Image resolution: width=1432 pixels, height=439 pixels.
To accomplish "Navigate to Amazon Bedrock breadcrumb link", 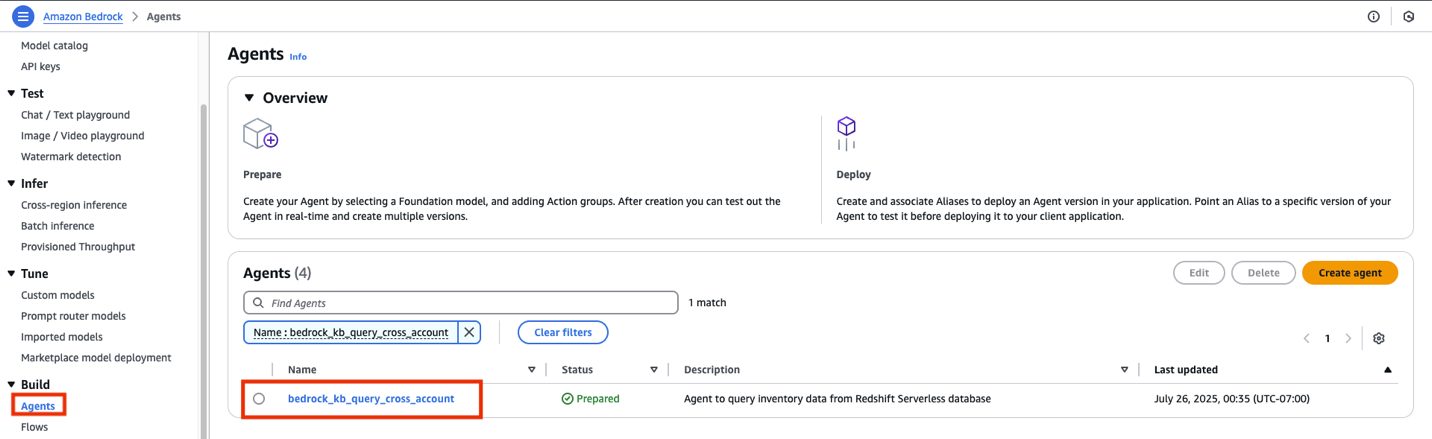I will coord(83,17).
